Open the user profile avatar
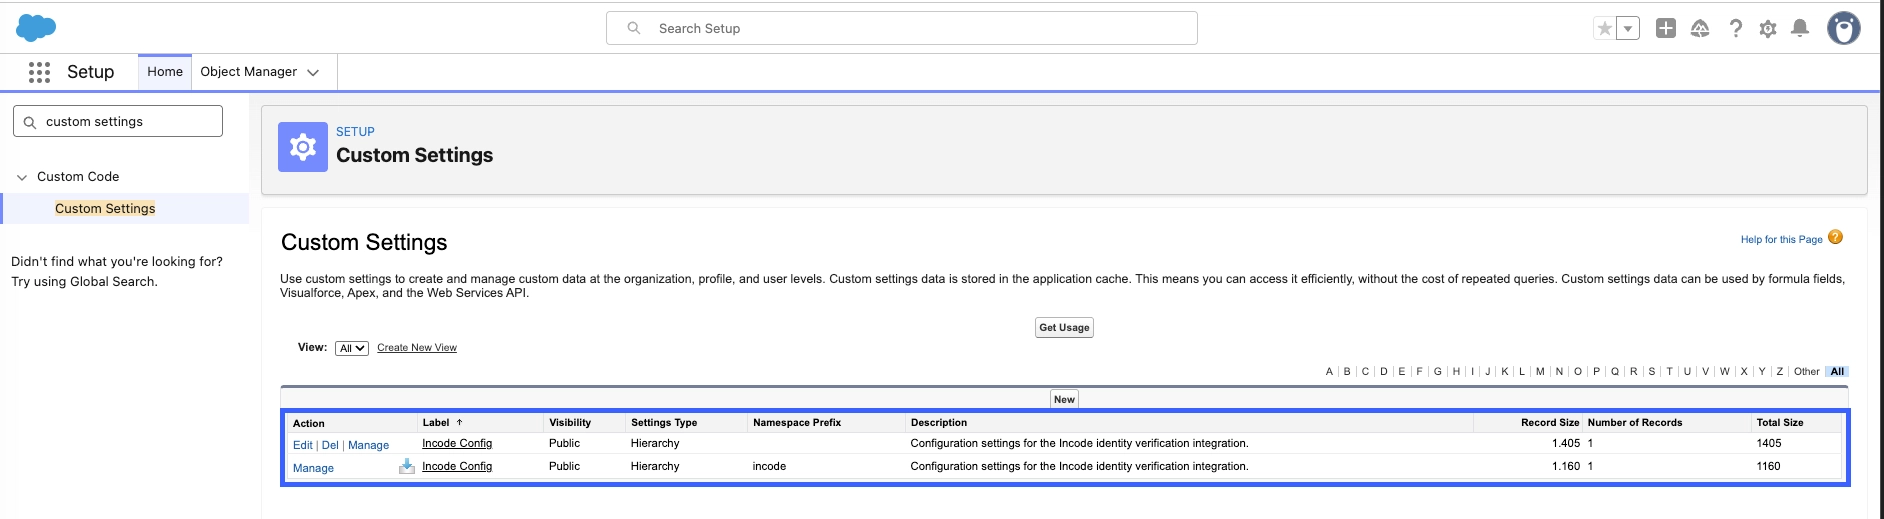 [x=1844, y=28]
